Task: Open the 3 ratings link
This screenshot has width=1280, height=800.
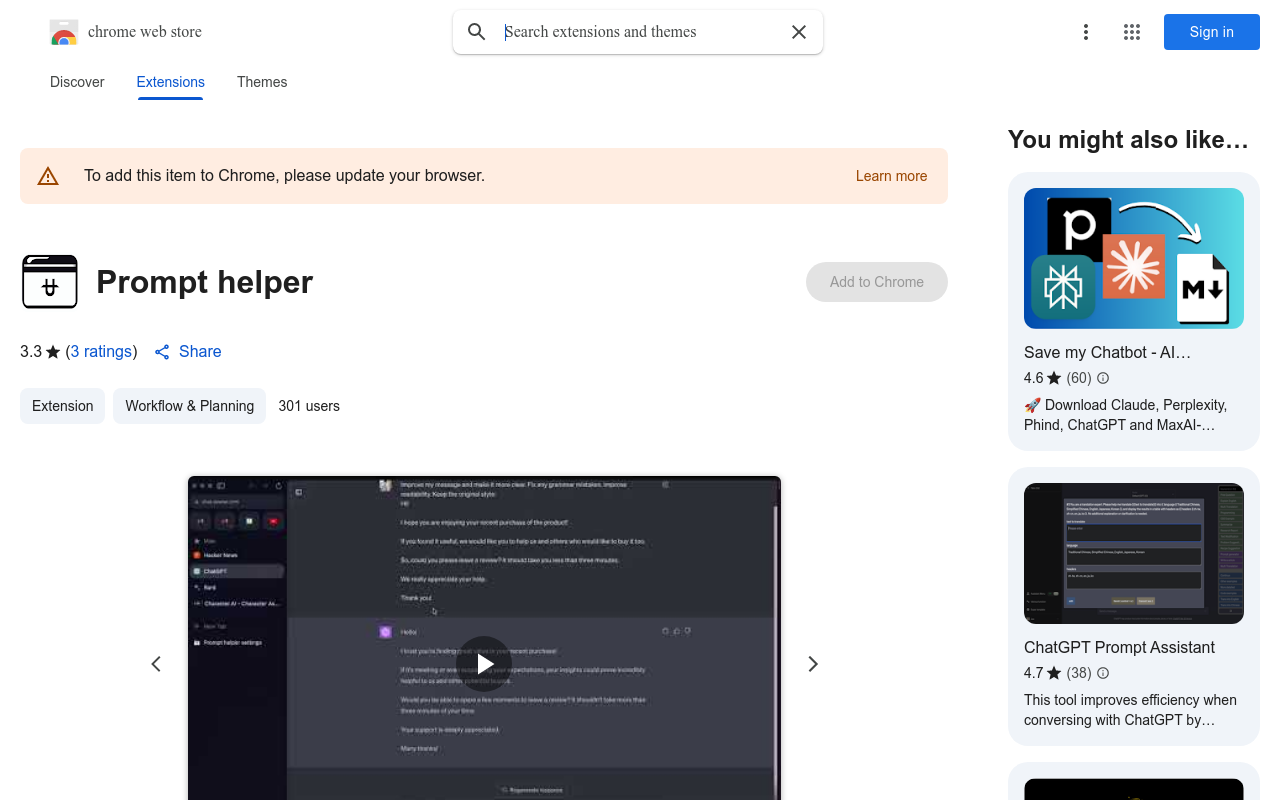Action: tap(101, 352)
